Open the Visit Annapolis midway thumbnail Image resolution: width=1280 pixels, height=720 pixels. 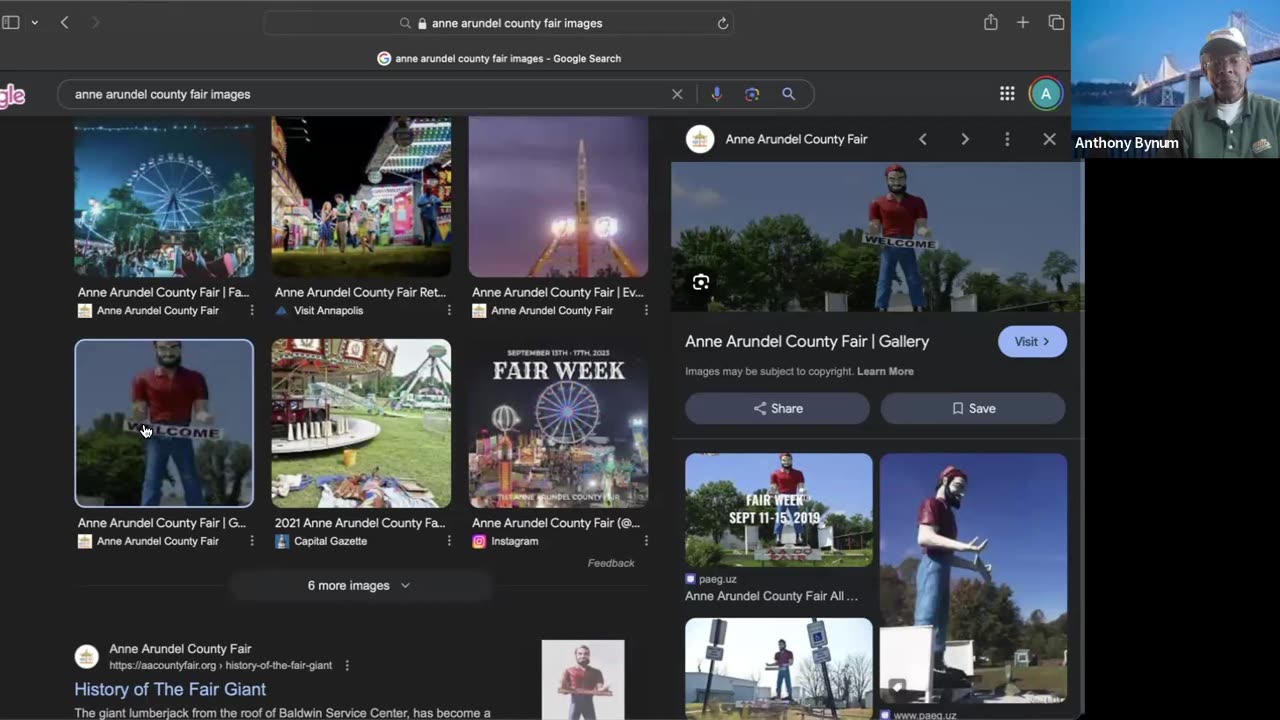[361, 197]
